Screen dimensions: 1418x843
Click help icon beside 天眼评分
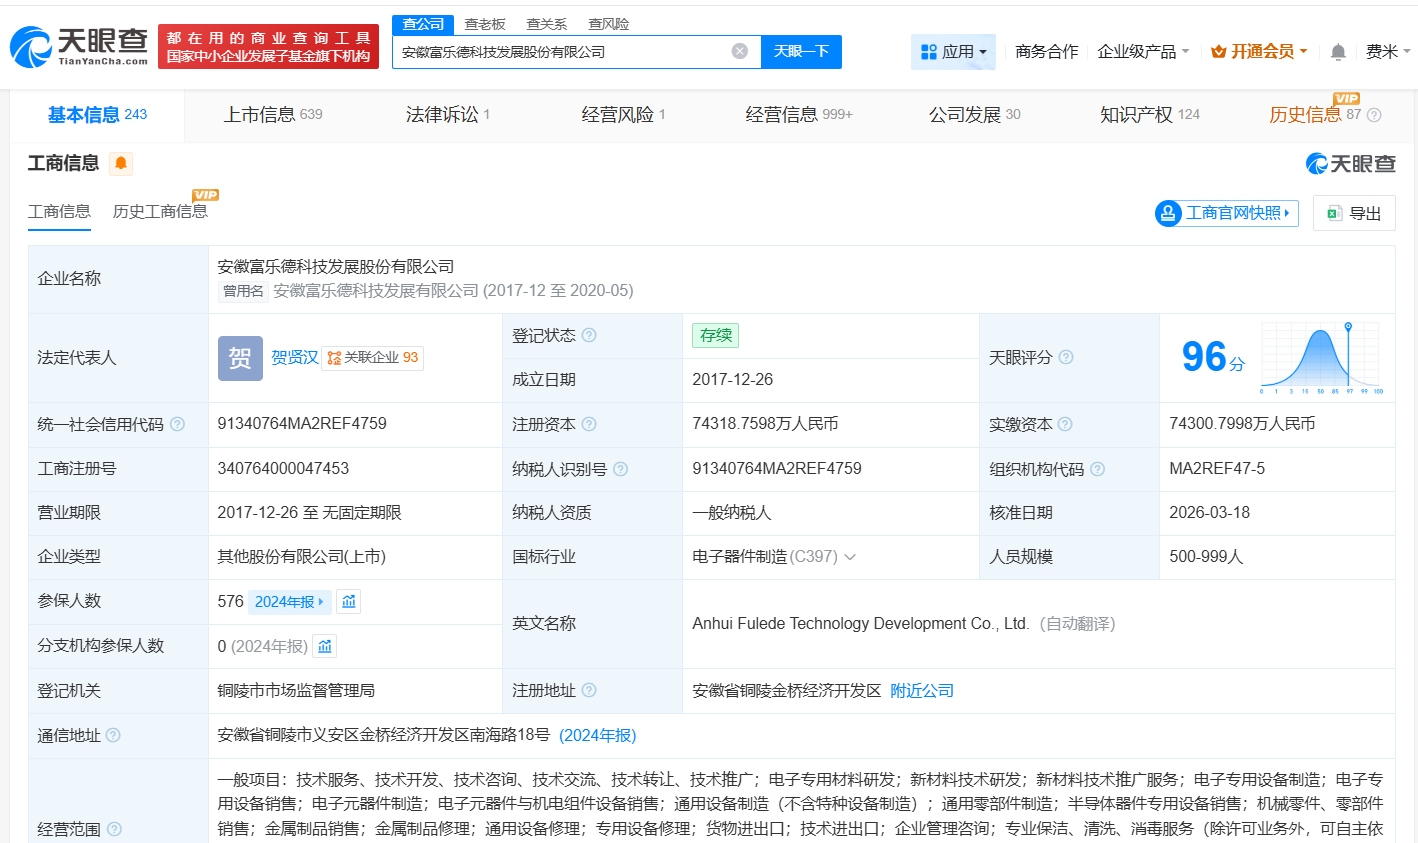click(x=1066, y=357)
